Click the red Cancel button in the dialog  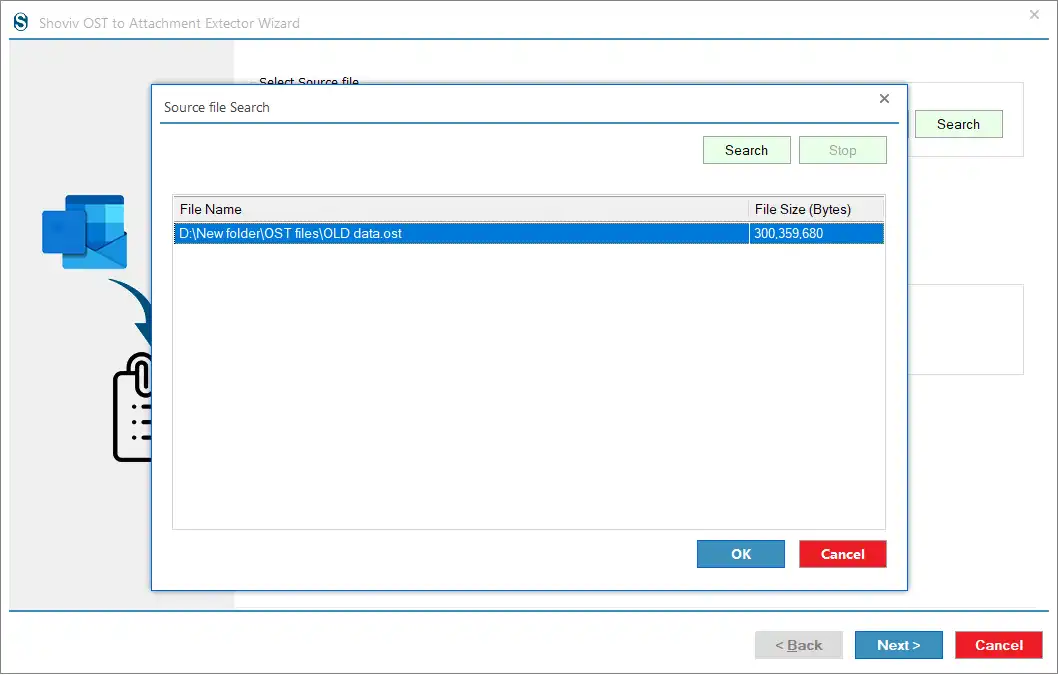click(843, 554)
